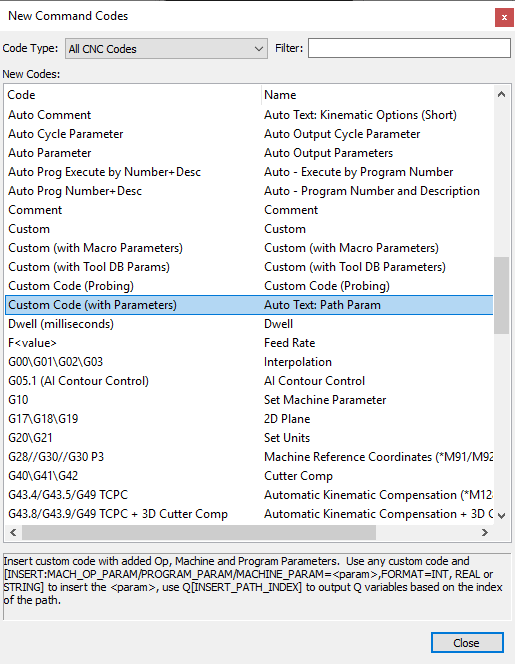
Task: Select the G05.1 (AI Contour Control) row
Action: [249, 381]
